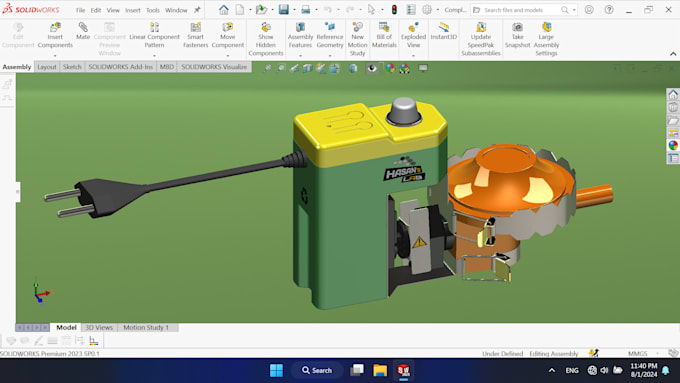The image size is (680, 383).
Task: Expand the Options gear dropdown arrow
Action: tap(438, 10)
